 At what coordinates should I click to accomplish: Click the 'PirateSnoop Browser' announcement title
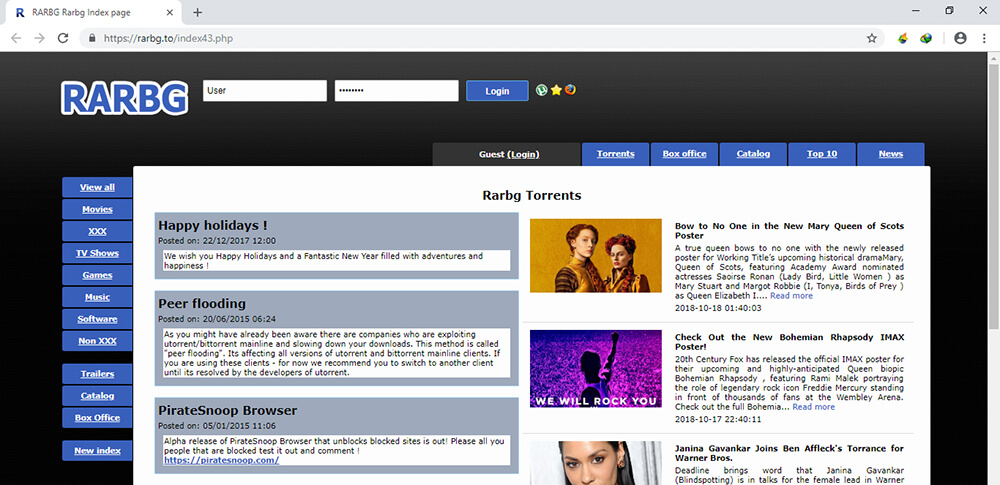[228, 410]
